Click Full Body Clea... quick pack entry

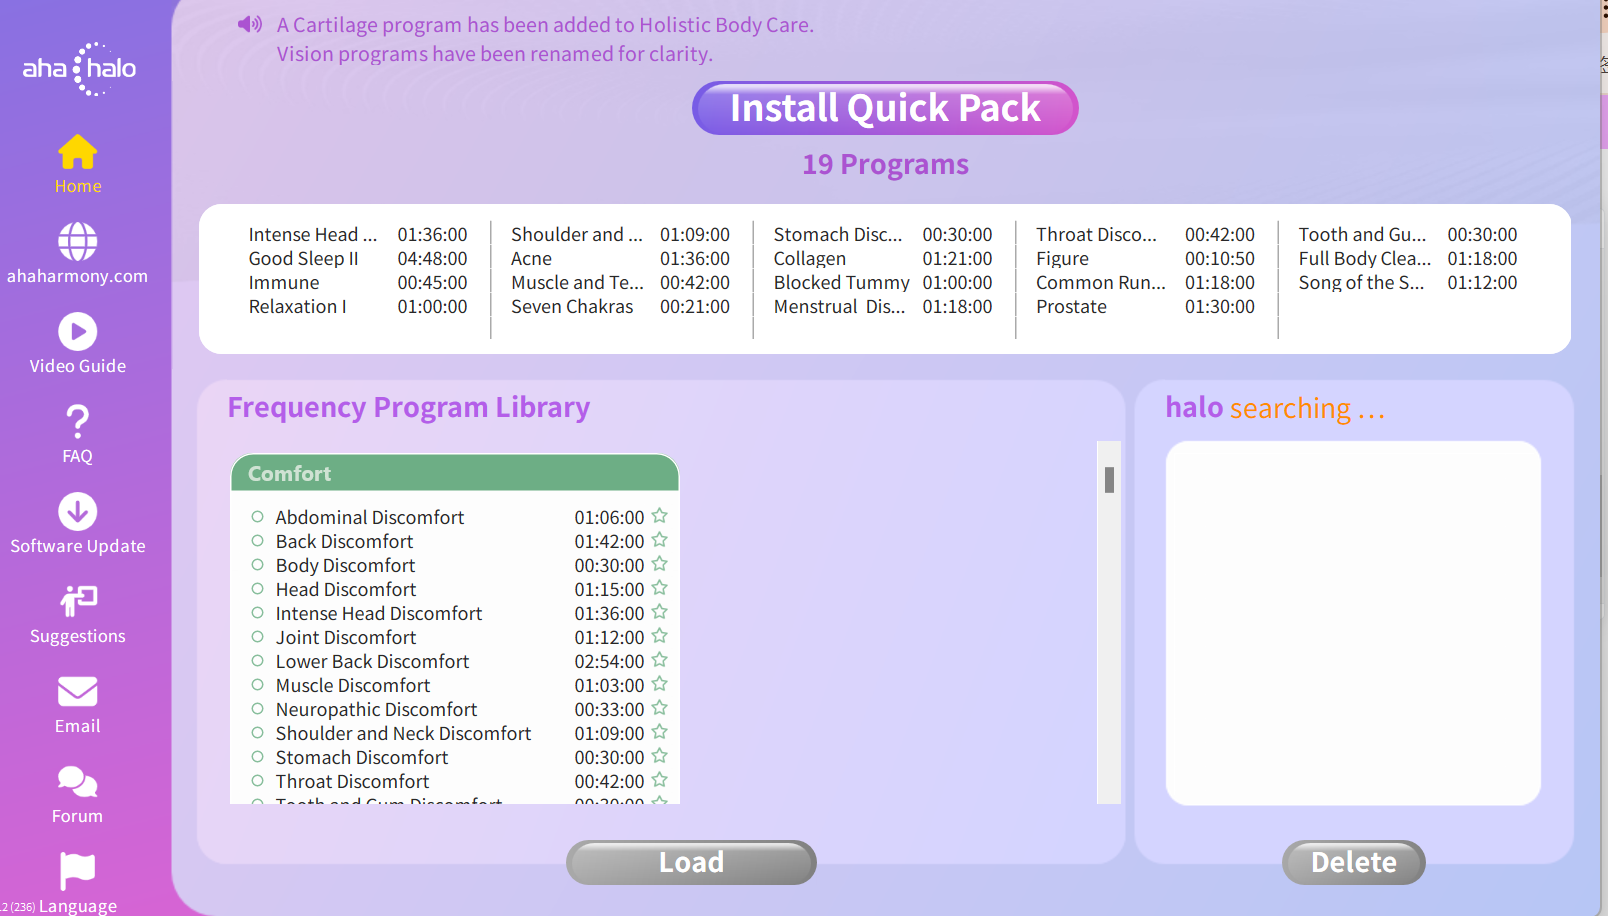(1365, 259)
